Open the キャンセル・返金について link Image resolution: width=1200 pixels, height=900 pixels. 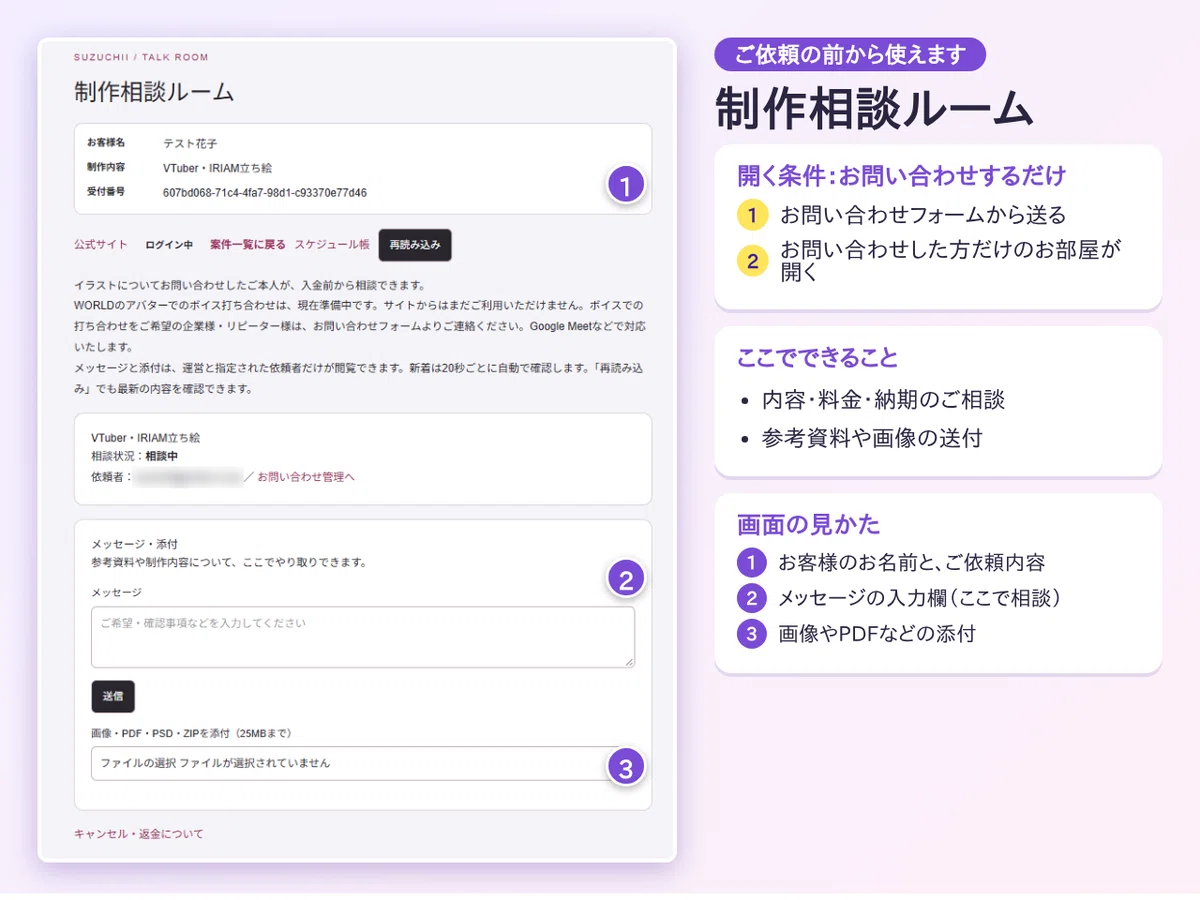click(x=139, y=833)
